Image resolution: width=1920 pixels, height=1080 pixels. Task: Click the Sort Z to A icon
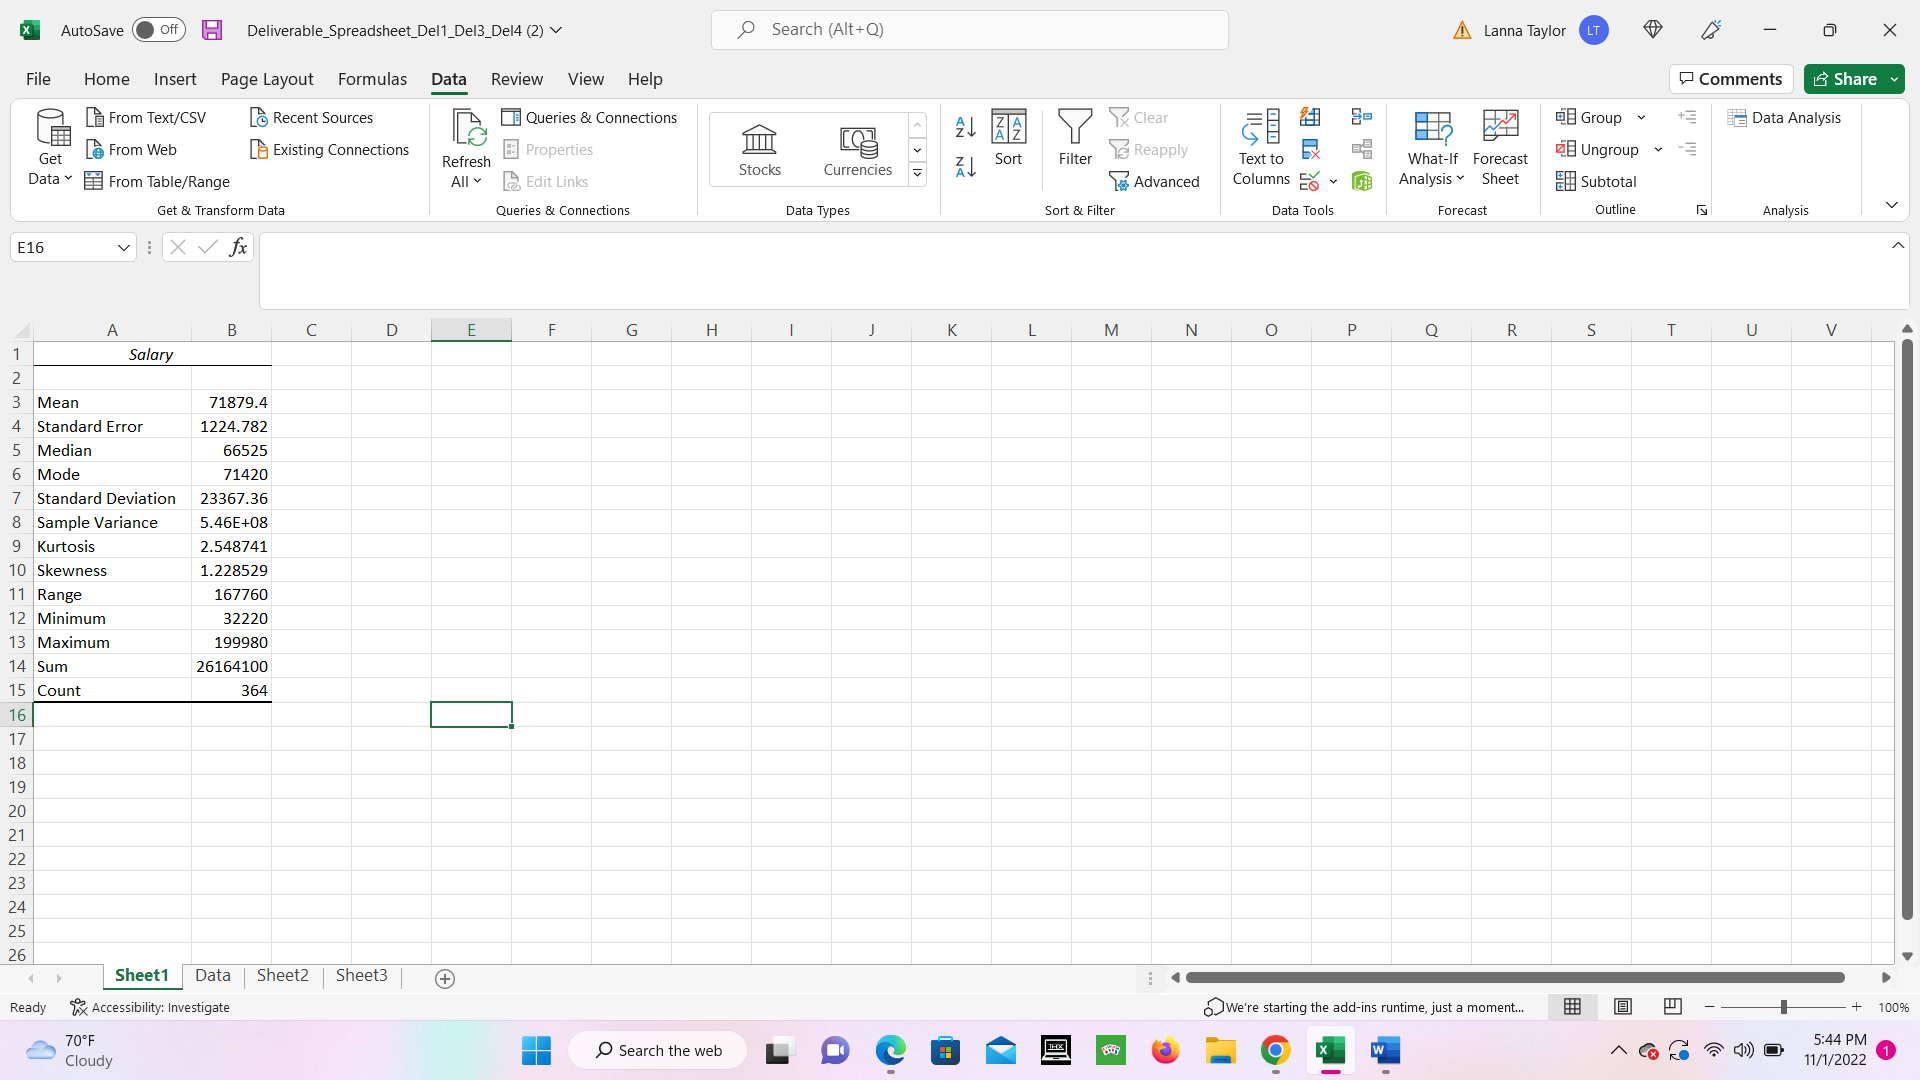(965, 167)
